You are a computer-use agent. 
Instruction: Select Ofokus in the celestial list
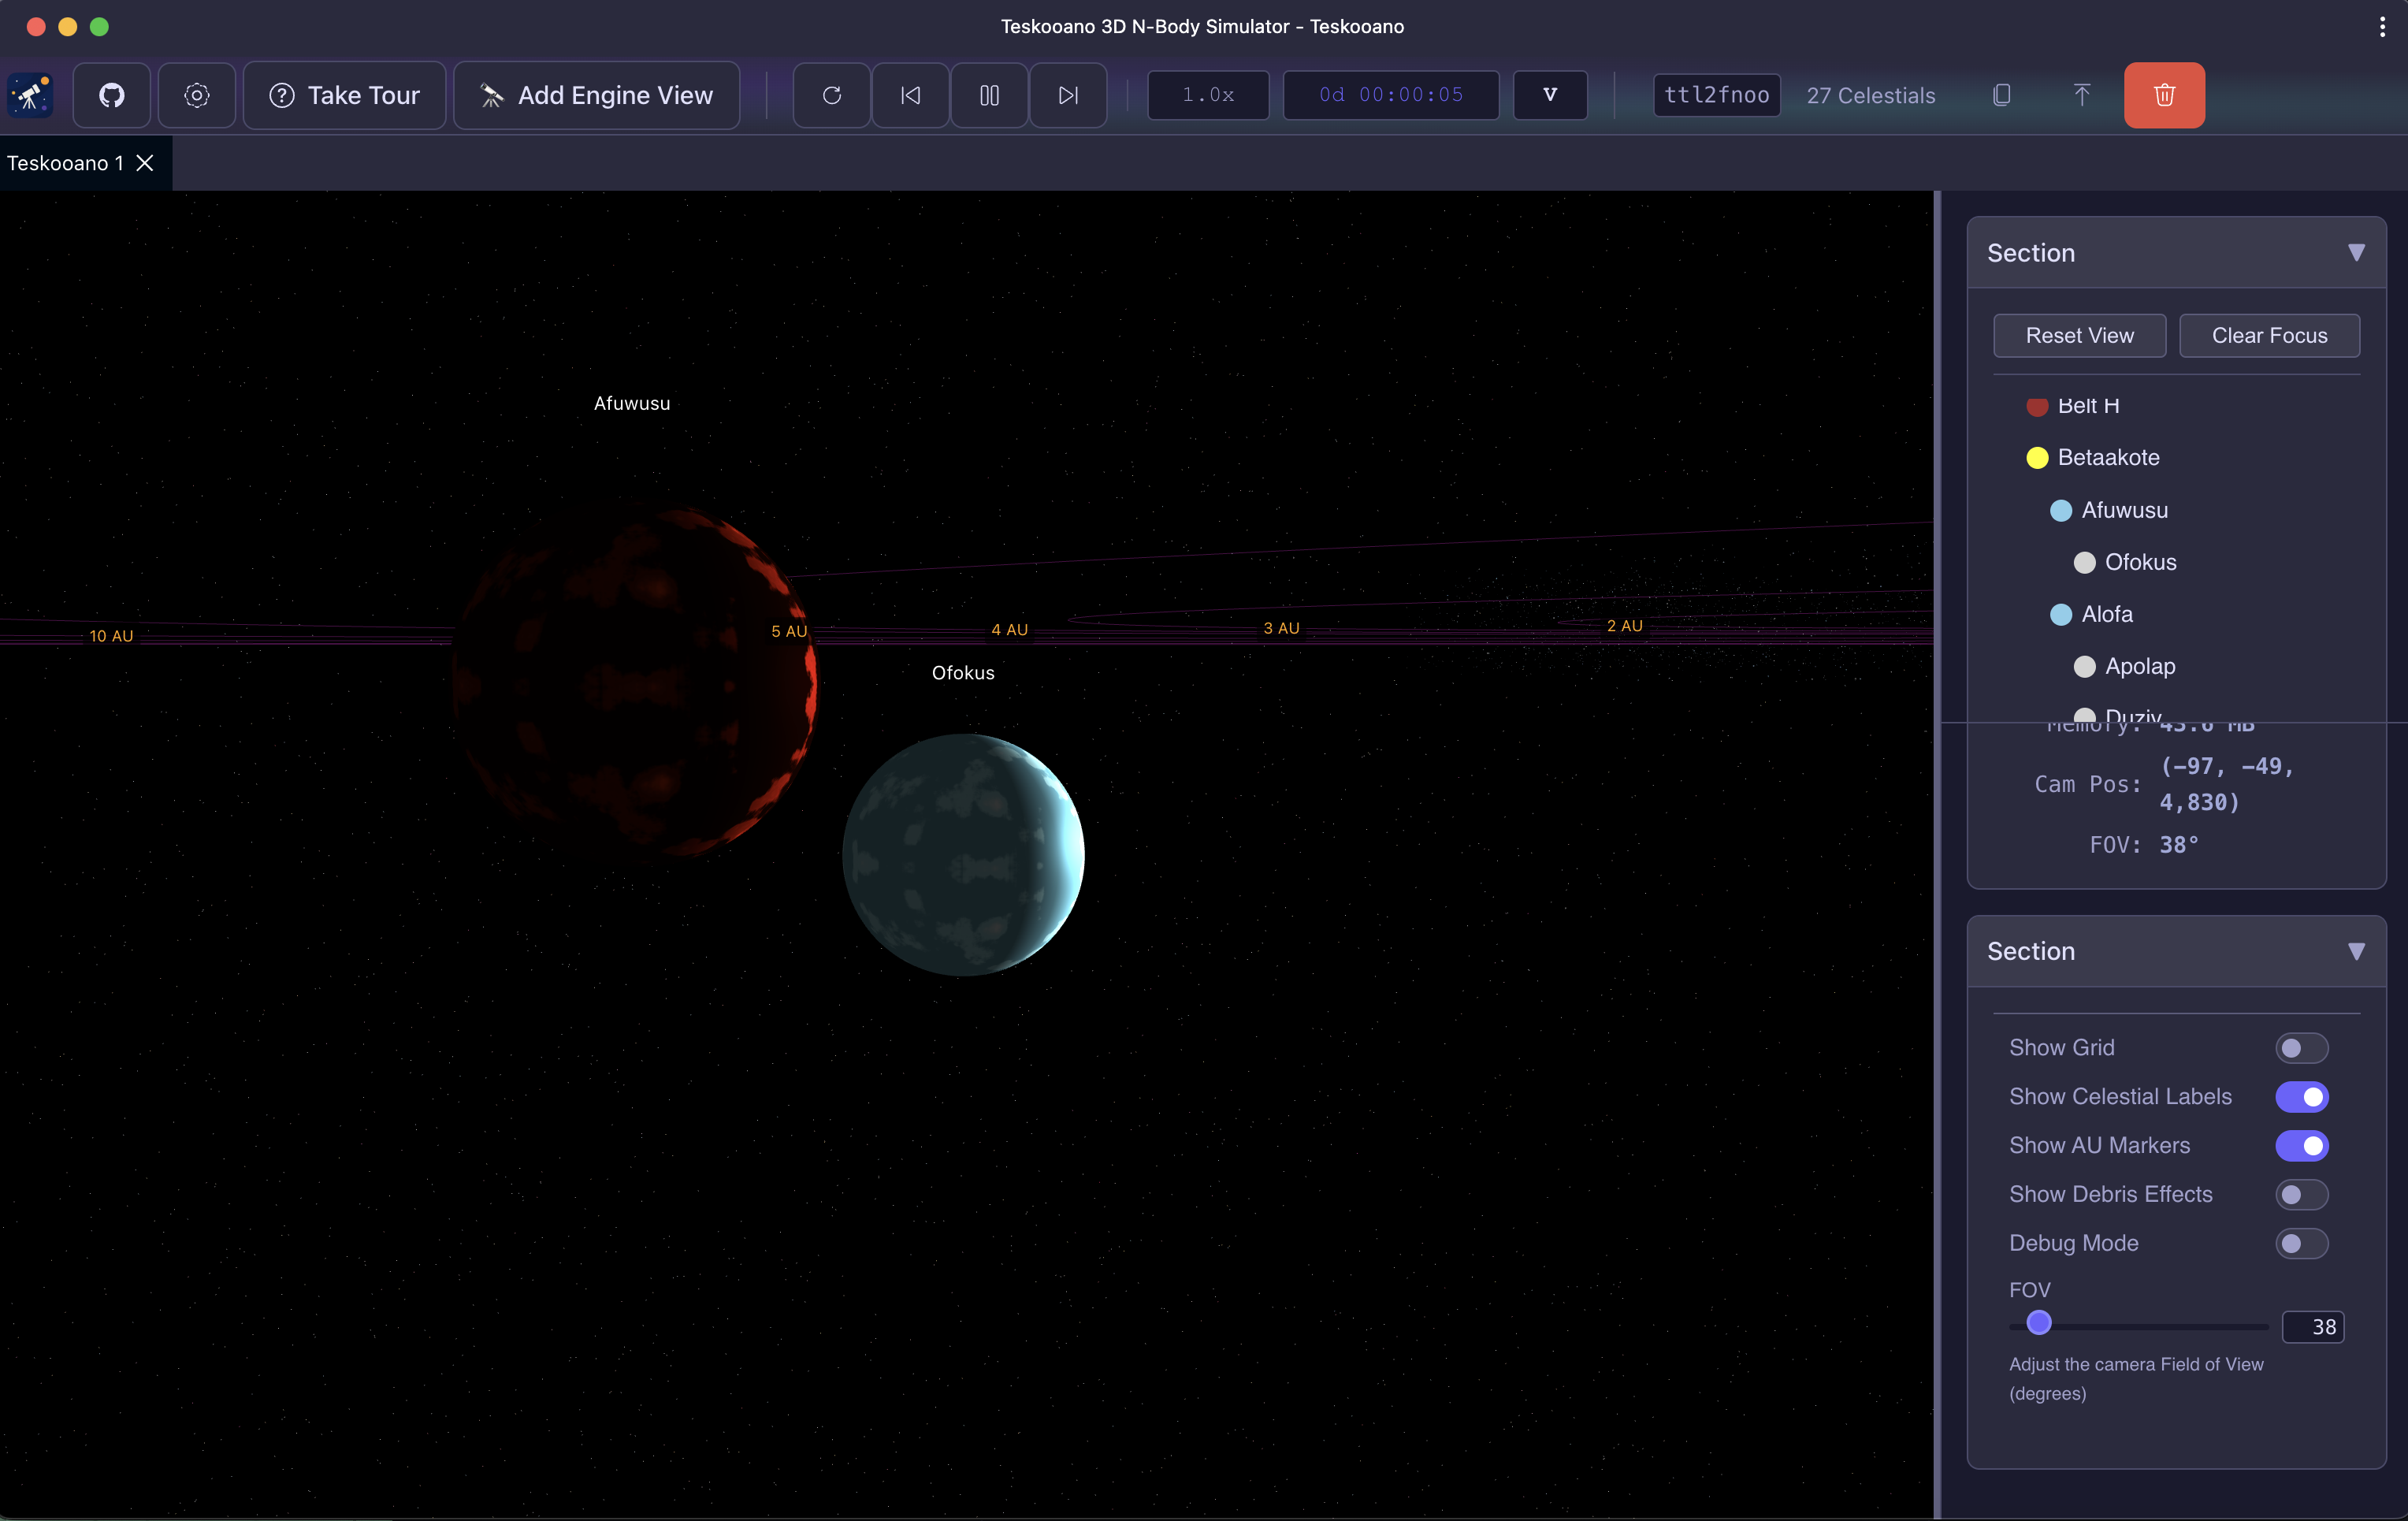2140,562
